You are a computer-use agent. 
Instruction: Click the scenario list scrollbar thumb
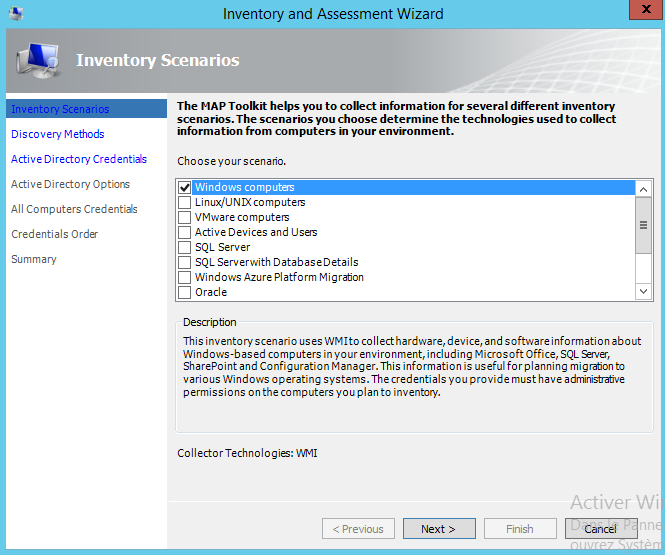point(644,226)
